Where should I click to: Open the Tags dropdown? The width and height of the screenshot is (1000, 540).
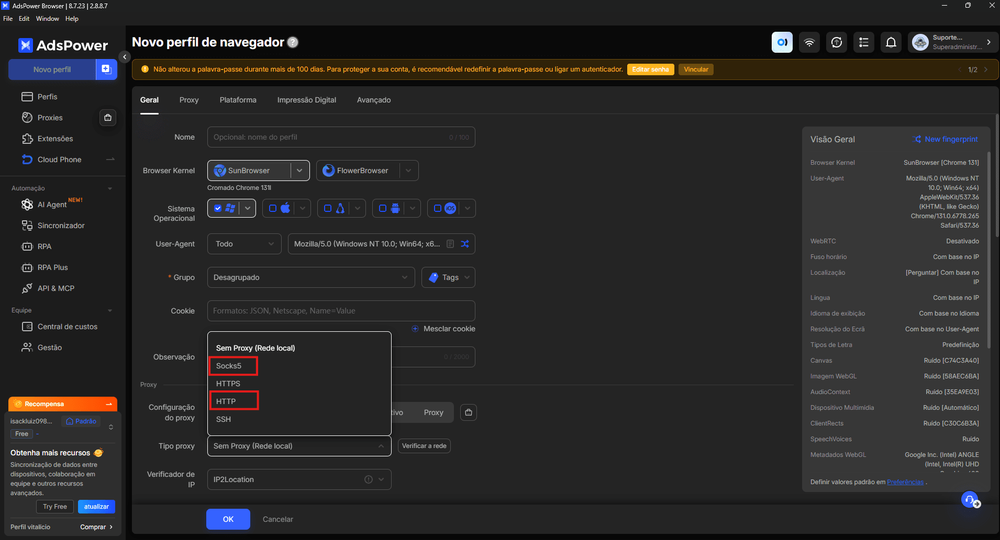click(x=448, y=277)
